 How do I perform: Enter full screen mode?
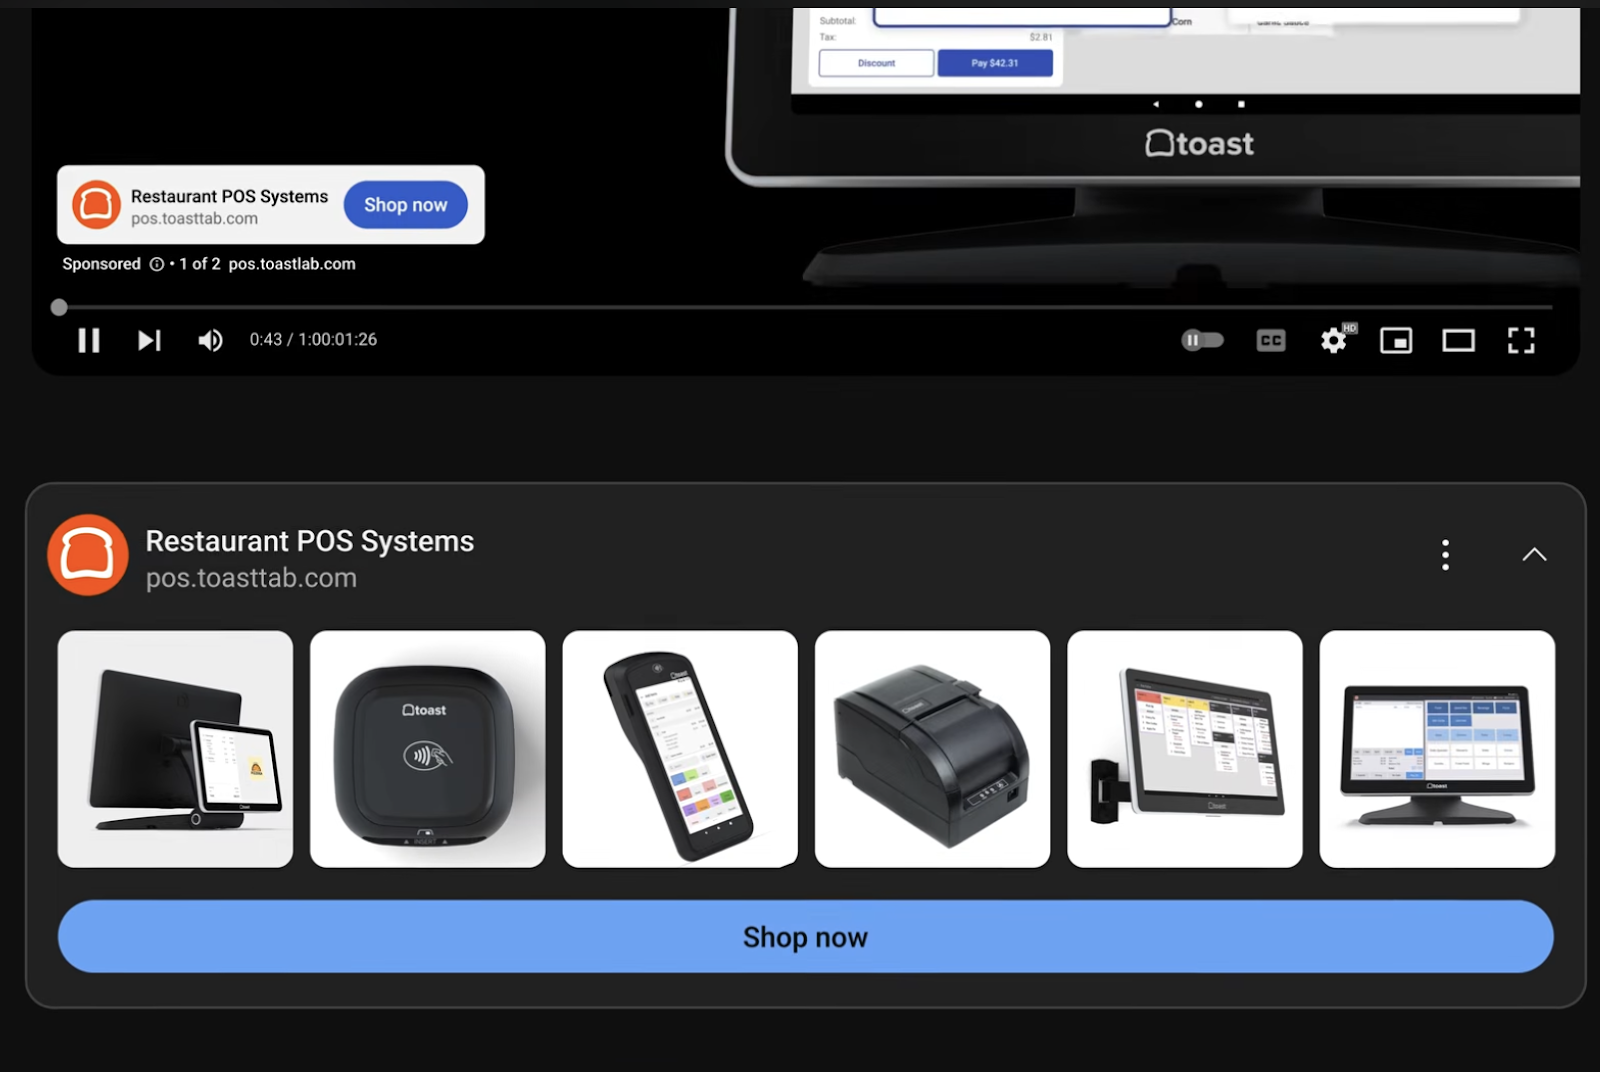tap(1521, 341)
